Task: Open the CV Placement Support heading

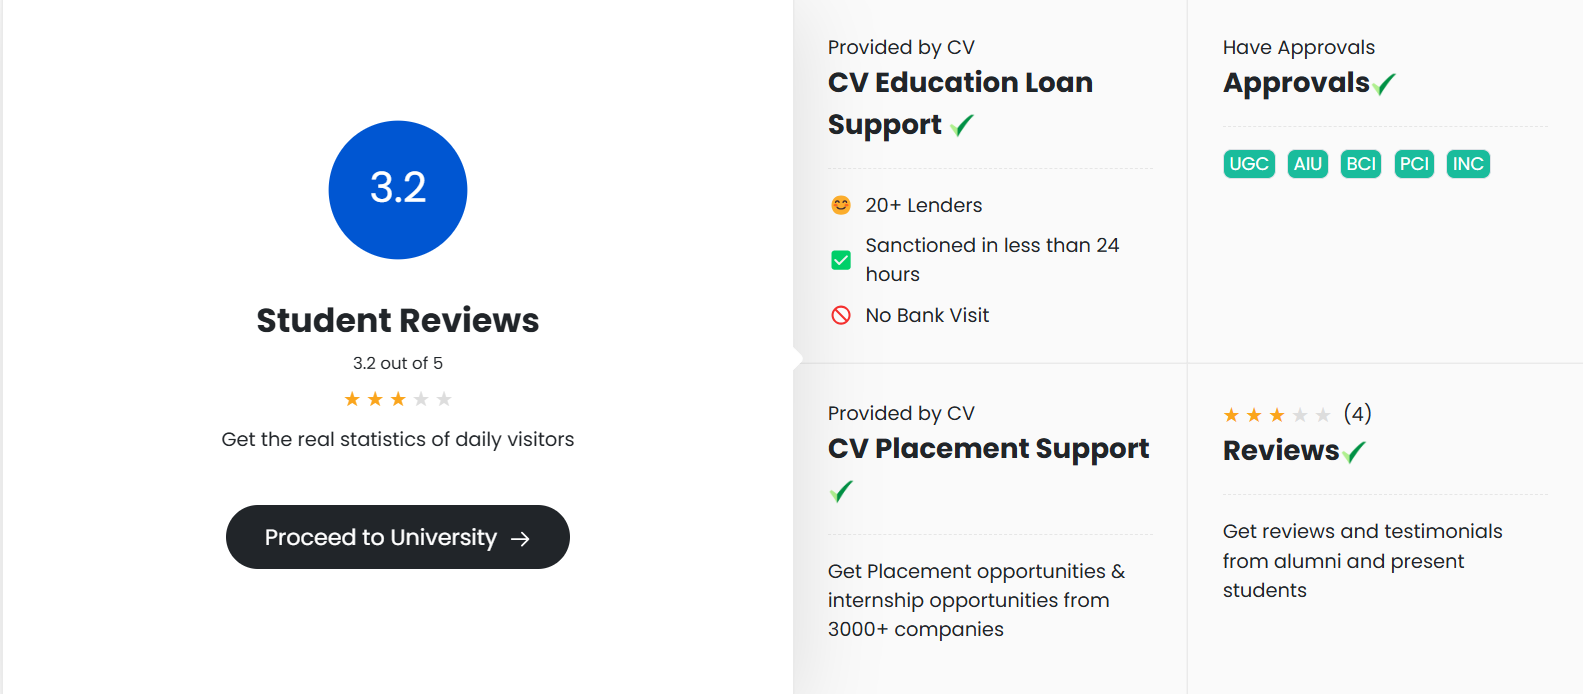Action: [989, 448]
